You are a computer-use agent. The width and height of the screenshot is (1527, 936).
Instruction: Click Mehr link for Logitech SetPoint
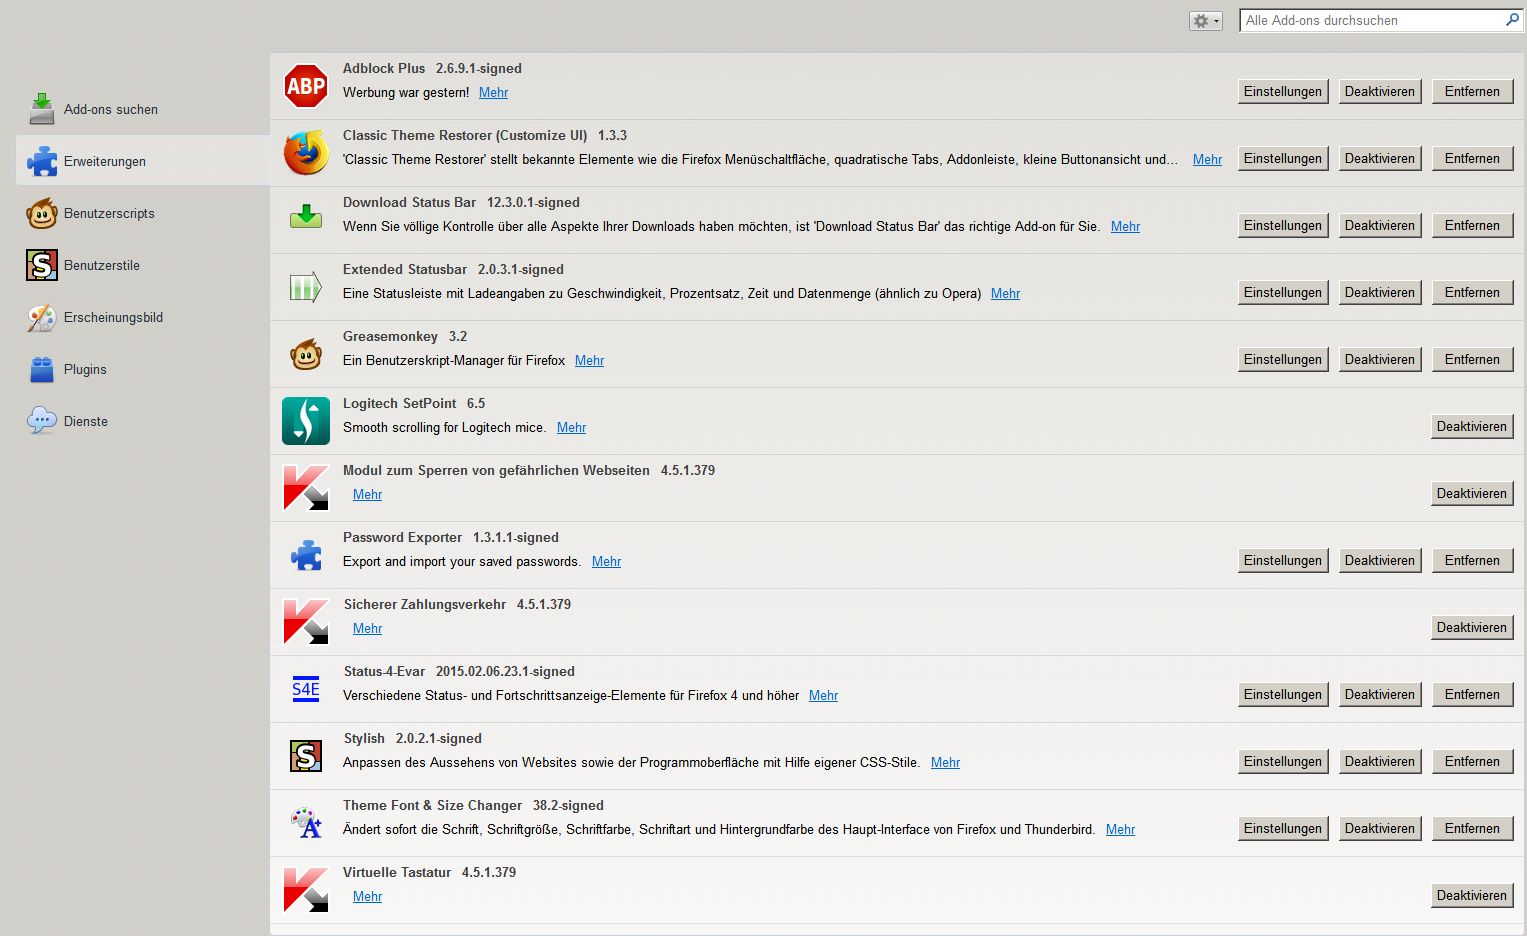571,428
